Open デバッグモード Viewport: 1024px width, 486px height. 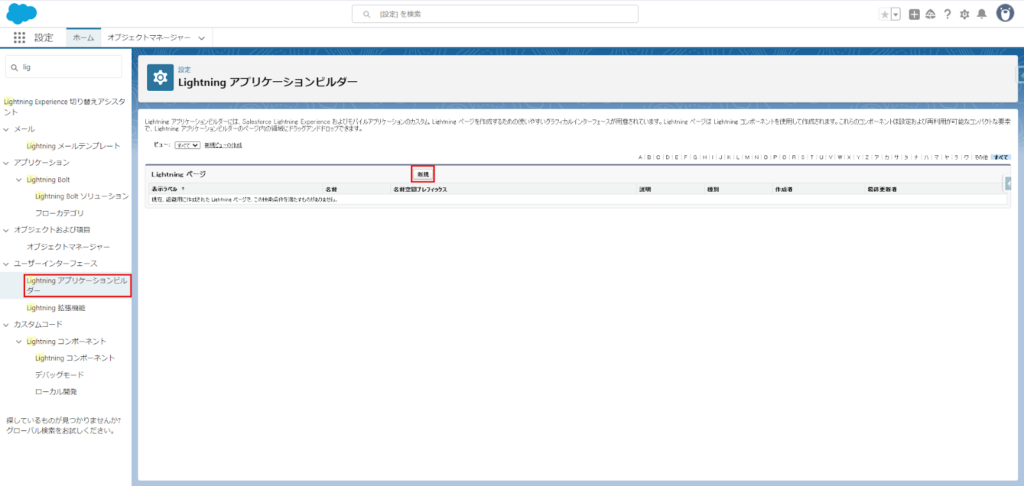[x=59, y=375]
